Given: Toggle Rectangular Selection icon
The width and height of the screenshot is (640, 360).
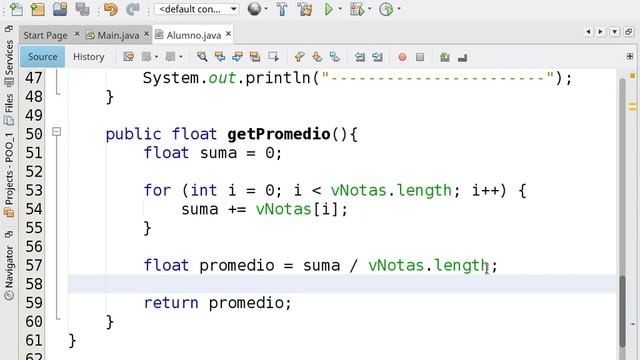Looking at the screenshot, I should tap(273, 57).
